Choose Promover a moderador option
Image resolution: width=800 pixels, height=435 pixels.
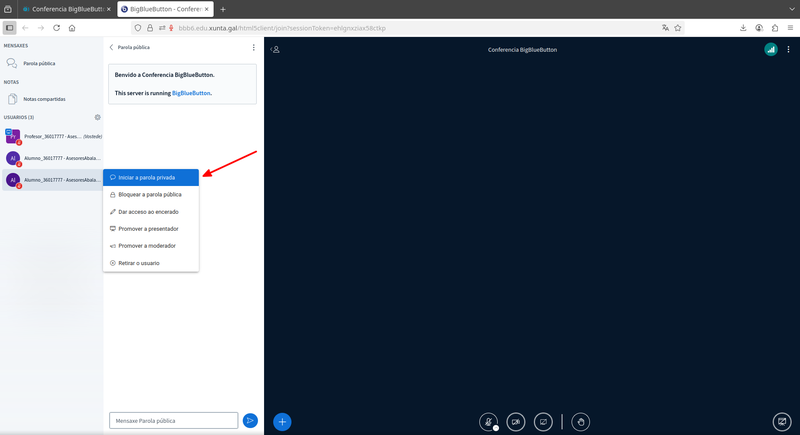coord(146,246)
